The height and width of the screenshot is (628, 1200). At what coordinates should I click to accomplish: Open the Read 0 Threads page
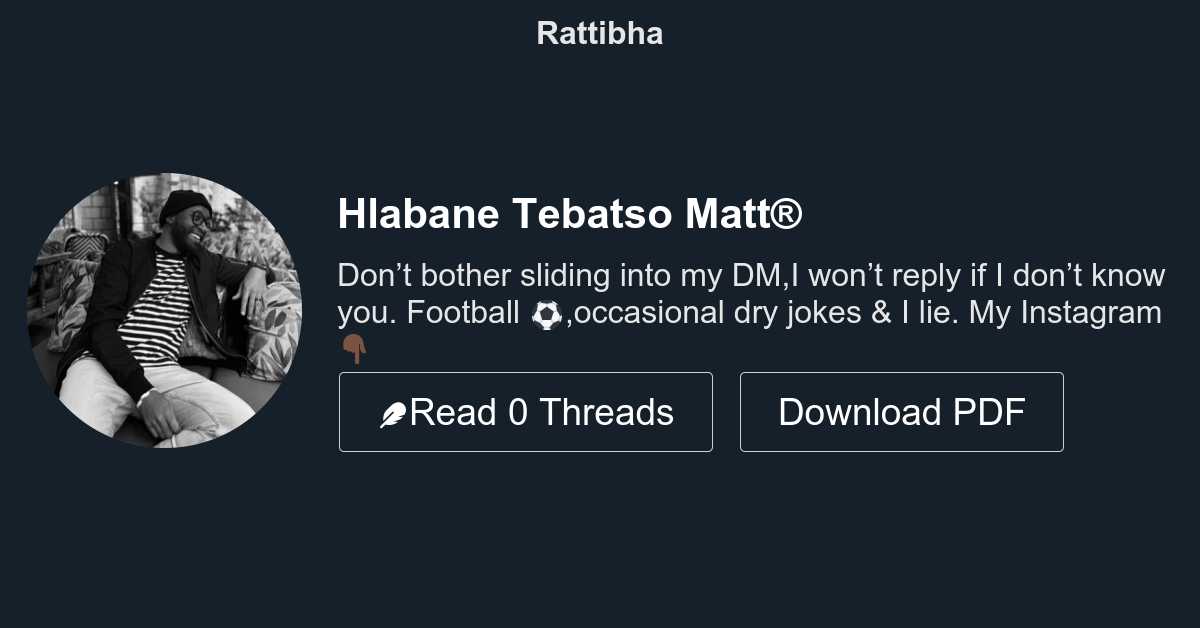tap(526, 412)
